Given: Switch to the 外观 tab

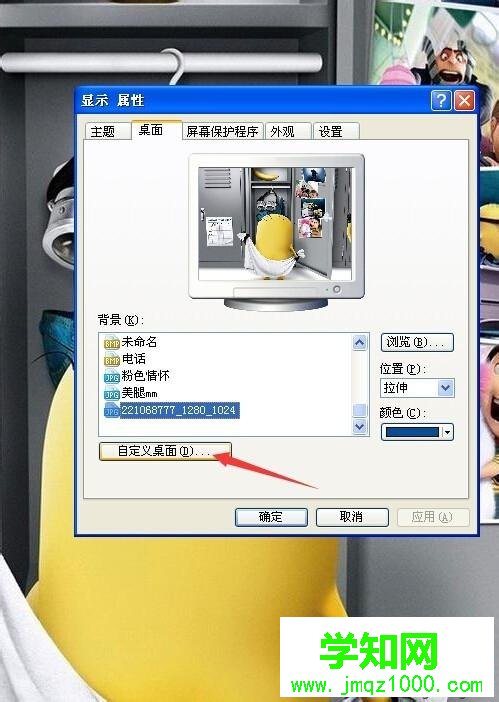Looking at the screenshot, I should 288,132.
